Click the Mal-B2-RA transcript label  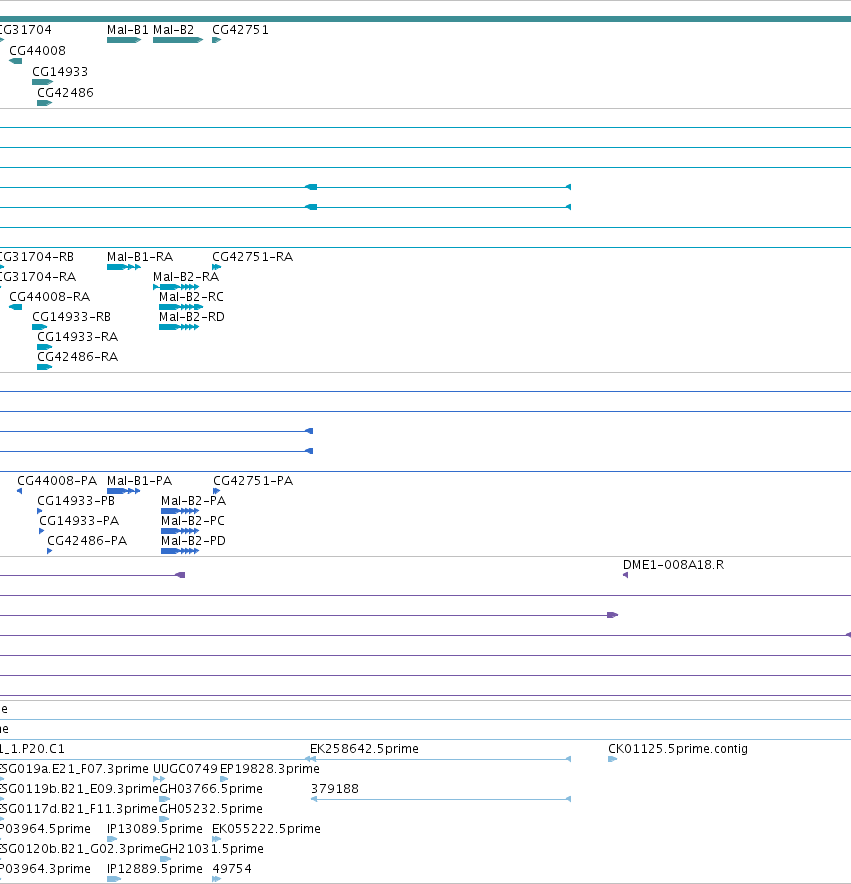point(186,277)
